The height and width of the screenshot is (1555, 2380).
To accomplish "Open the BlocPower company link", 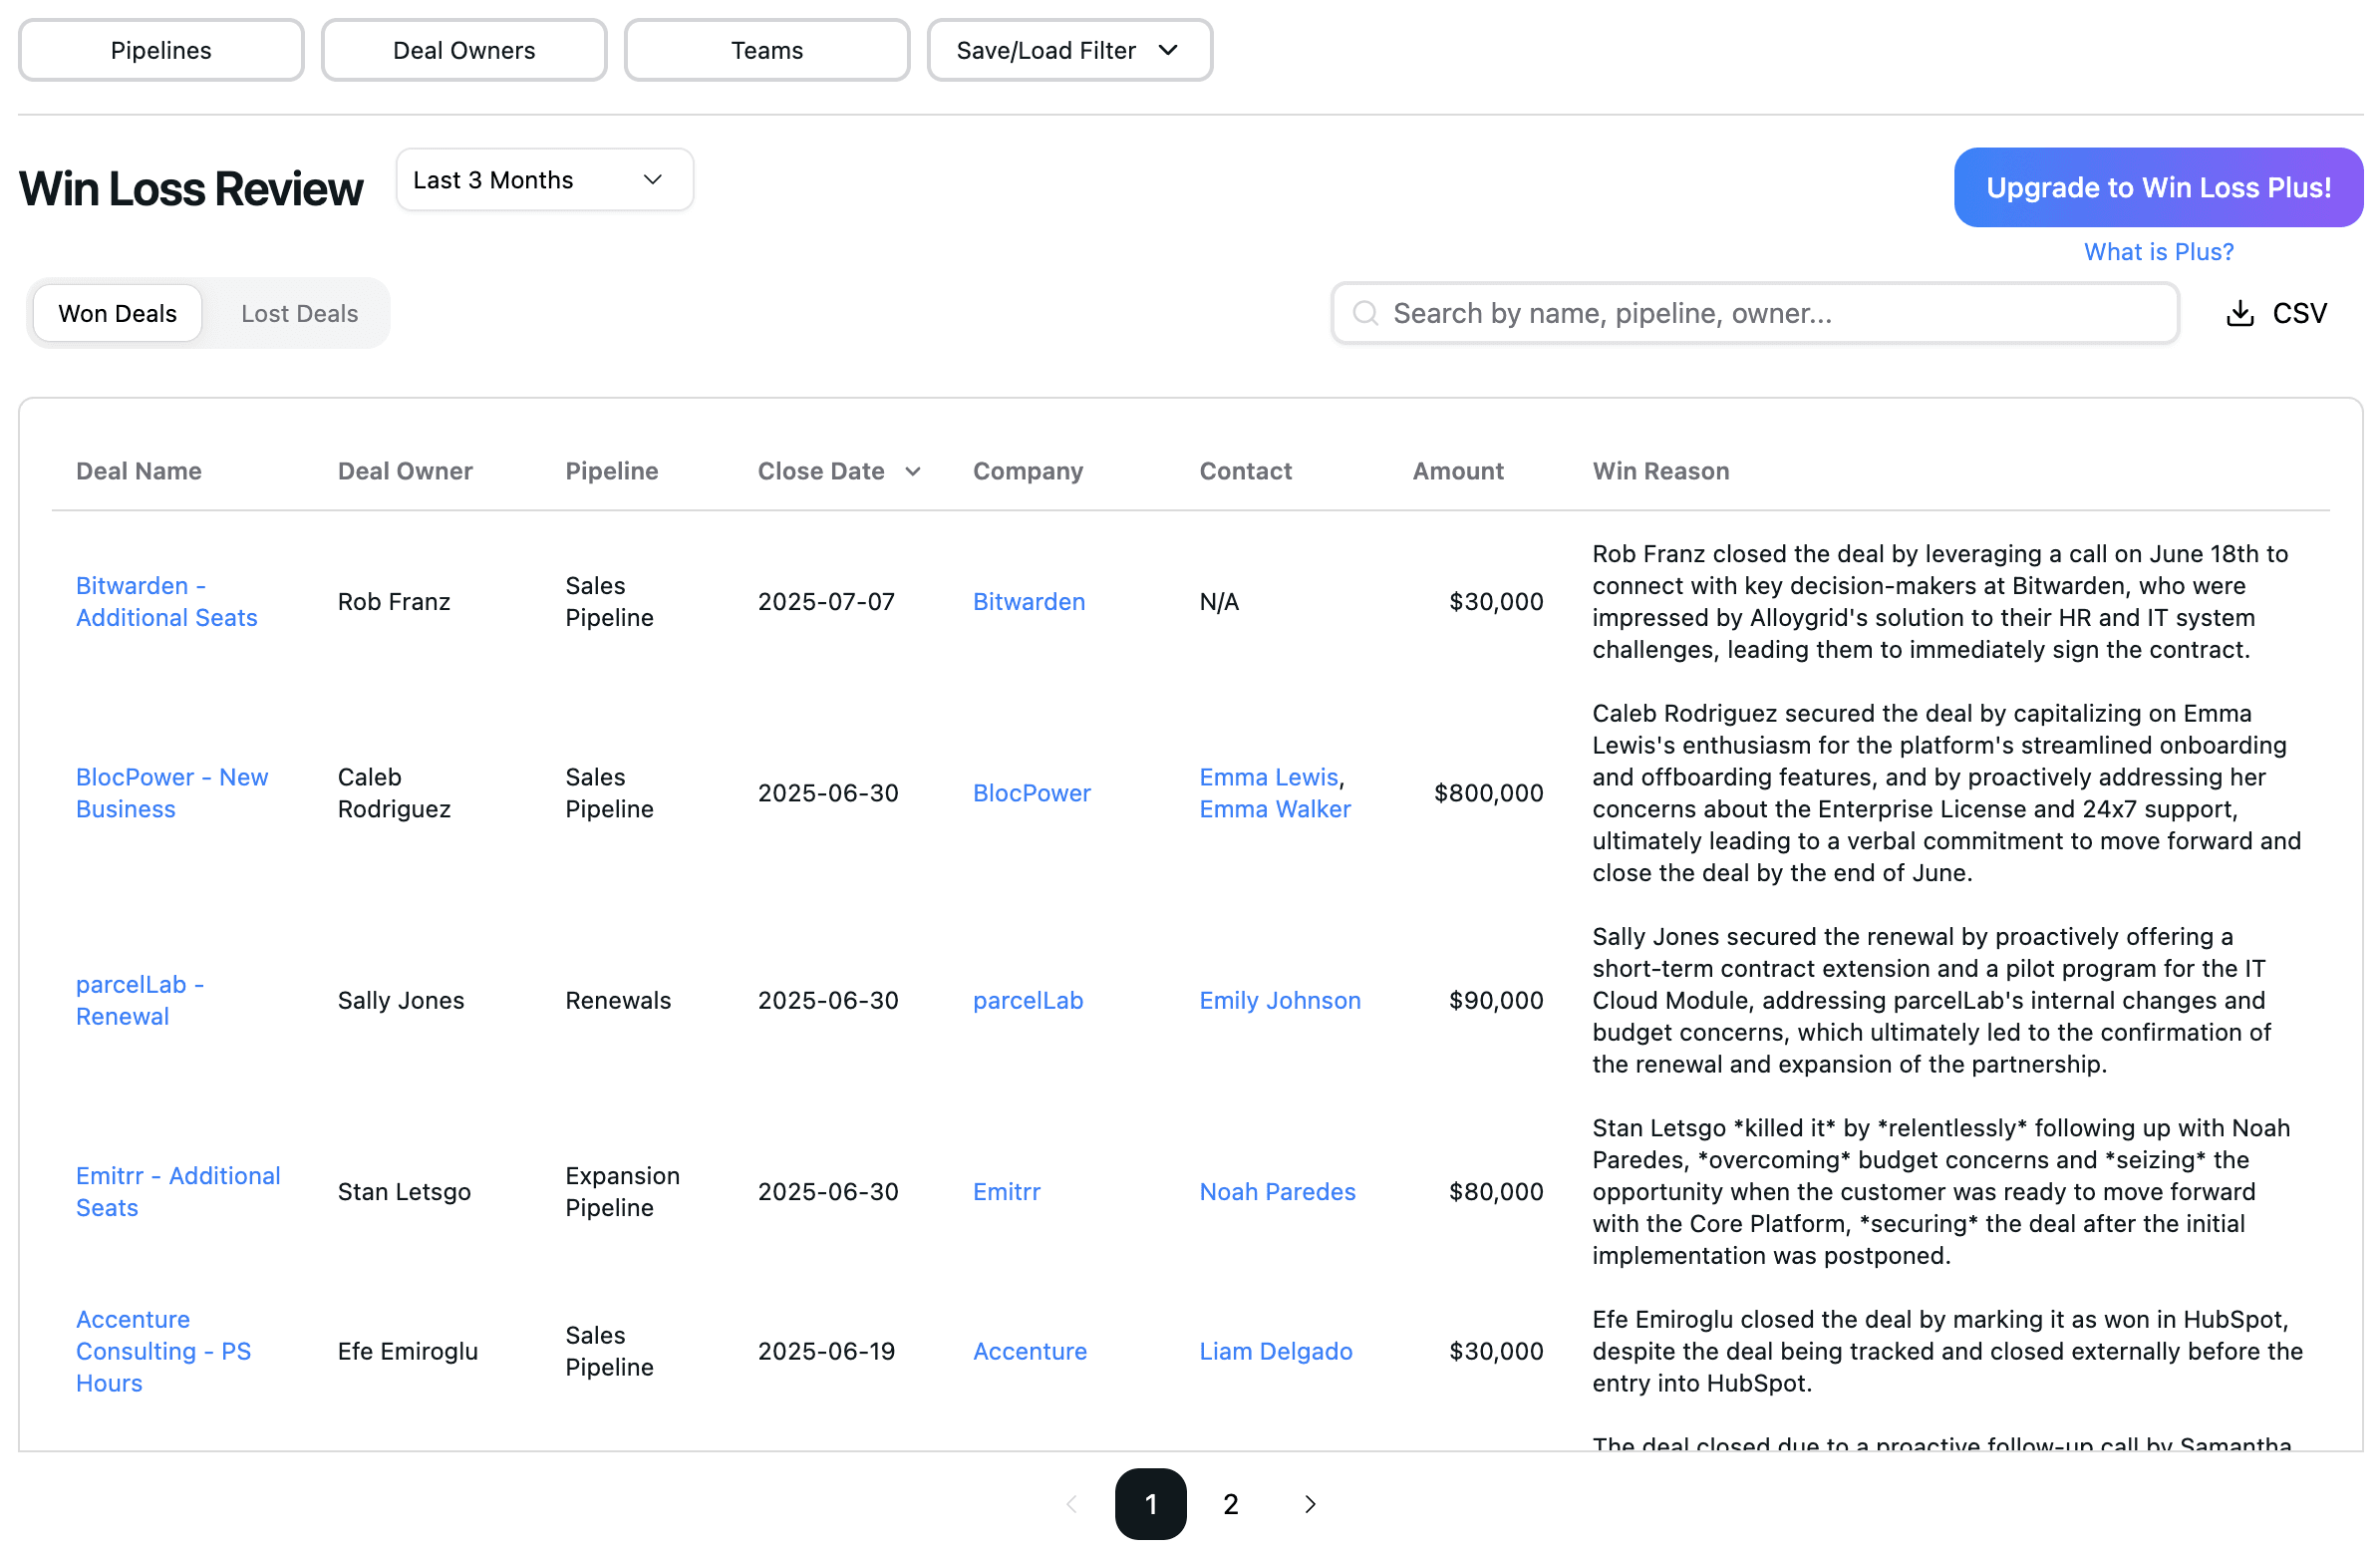I will click(x=1032, y=792).
